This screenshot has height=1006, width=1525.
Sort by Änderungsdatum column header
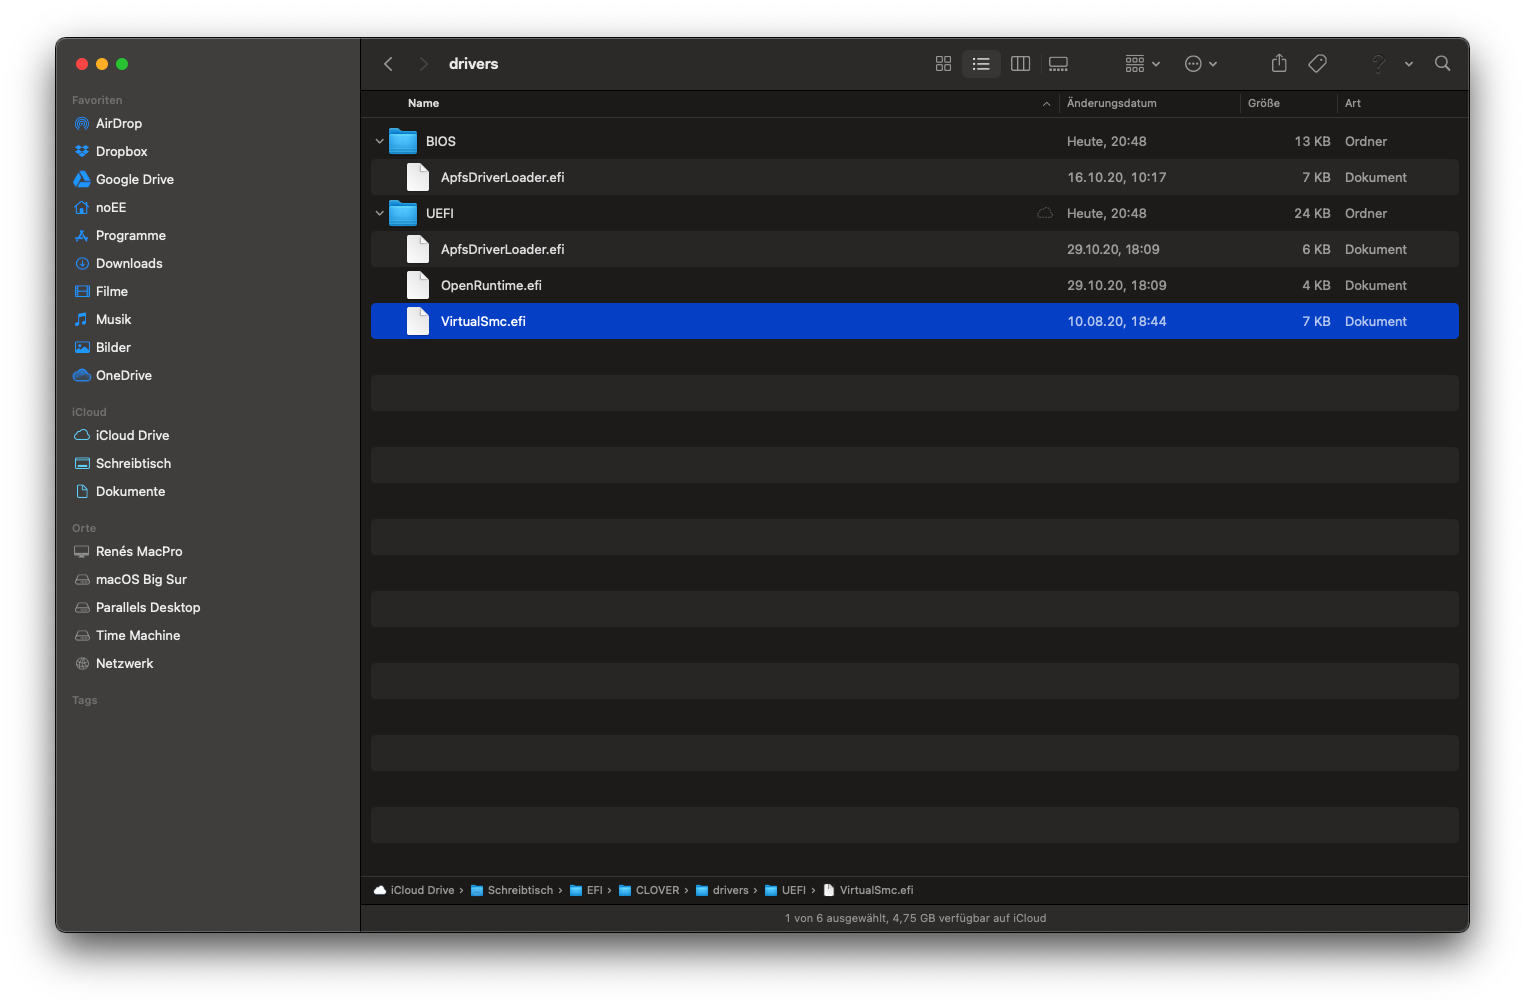click(x=1111, y=103)
